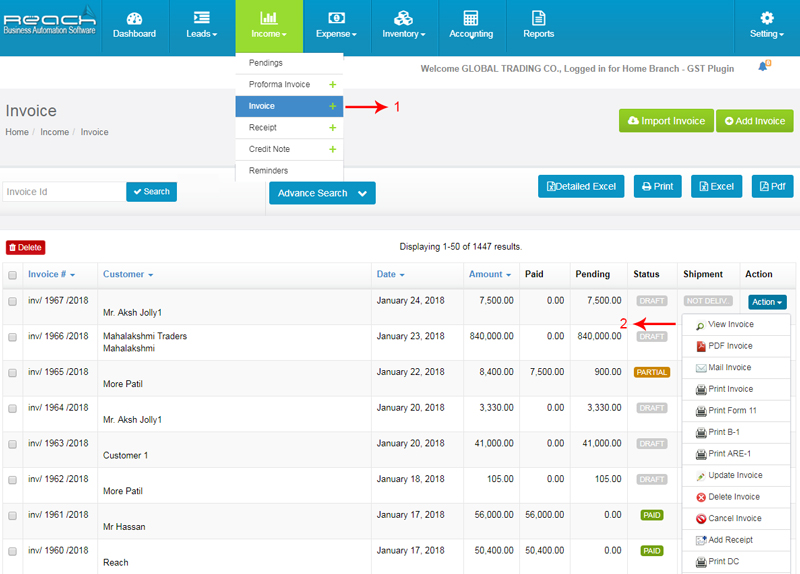This screenshot has height=574, width=800.
Task: Check the box for inv/ 1966 /2018
Action: pyautogui.click(x=12, y=337)
